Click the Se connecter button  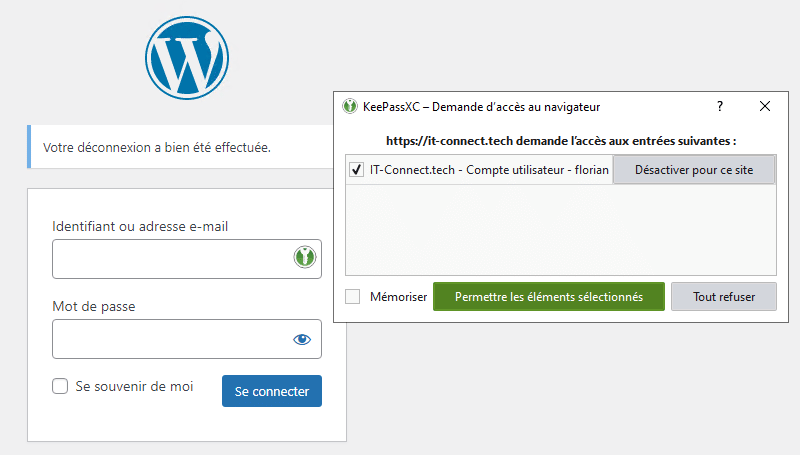[x=272, y=391]
